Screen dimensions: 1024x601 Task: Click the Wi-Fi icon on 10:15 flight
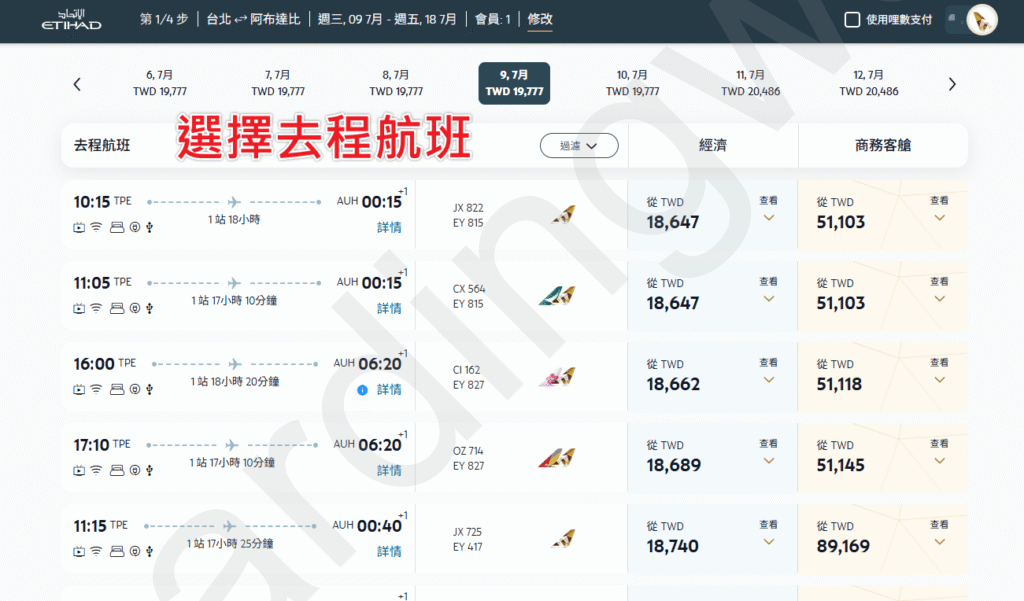(96, 227)
